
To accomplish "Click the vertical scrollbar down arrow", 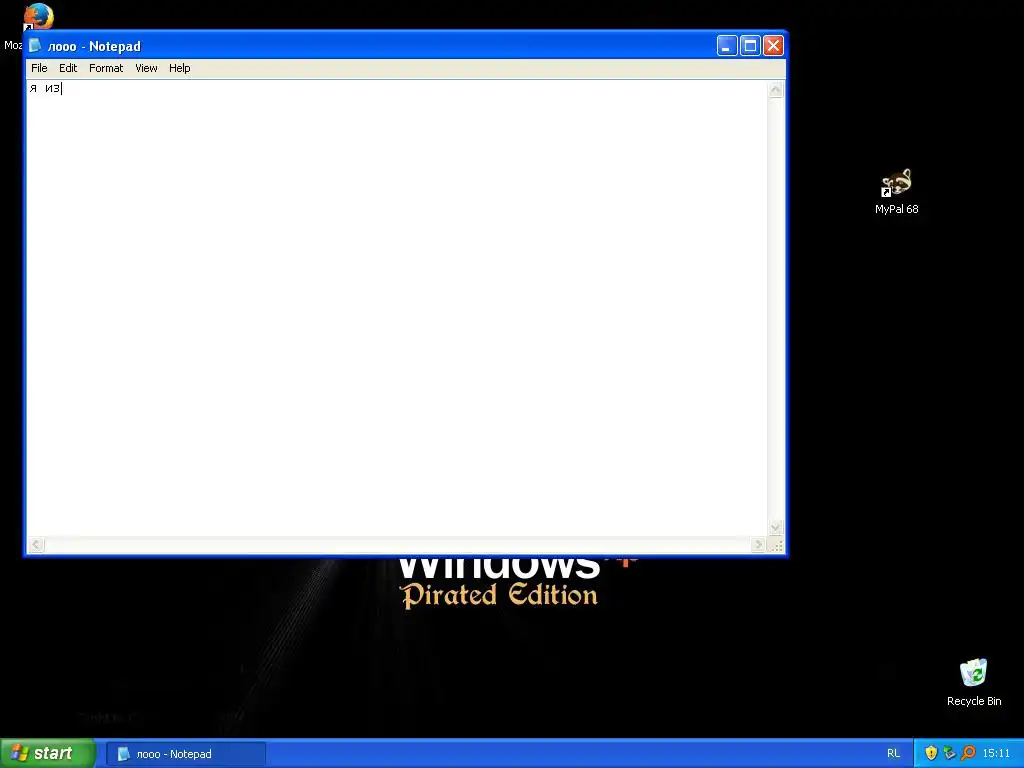I will pos(775,527).
